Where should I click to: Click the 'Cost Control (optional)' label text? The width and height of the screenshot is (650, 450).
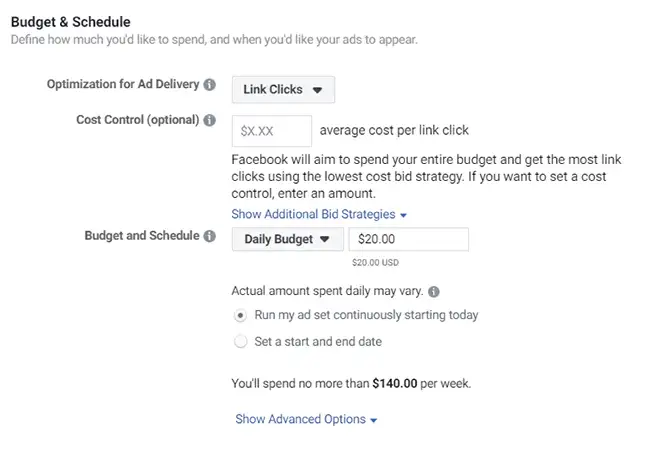point(137,120)
